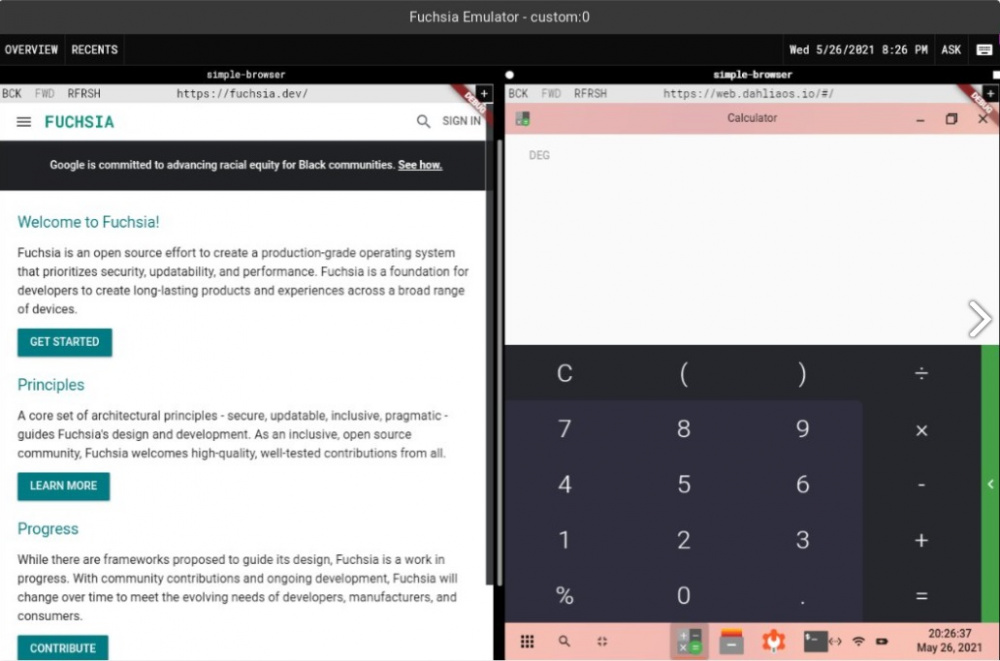Click FWD in the fuchsia.dev browser

[45, 93]
